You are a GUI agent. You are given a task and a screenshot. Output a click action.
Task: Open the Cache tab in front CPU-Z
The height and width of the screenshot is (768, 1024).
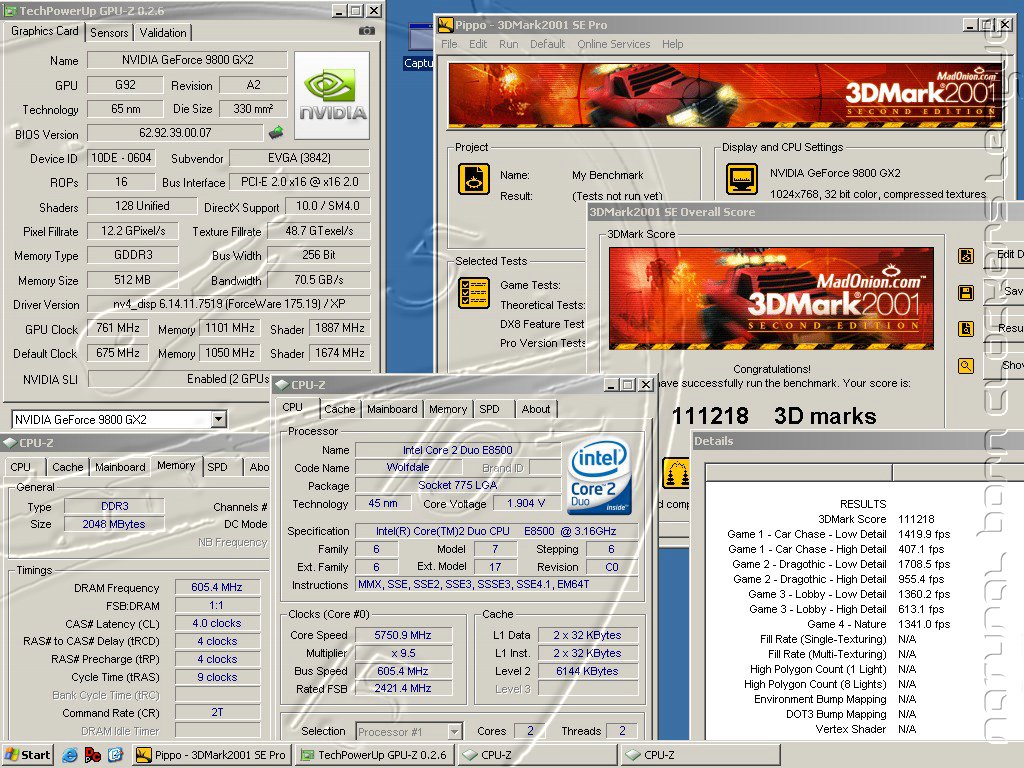point(340,409)
